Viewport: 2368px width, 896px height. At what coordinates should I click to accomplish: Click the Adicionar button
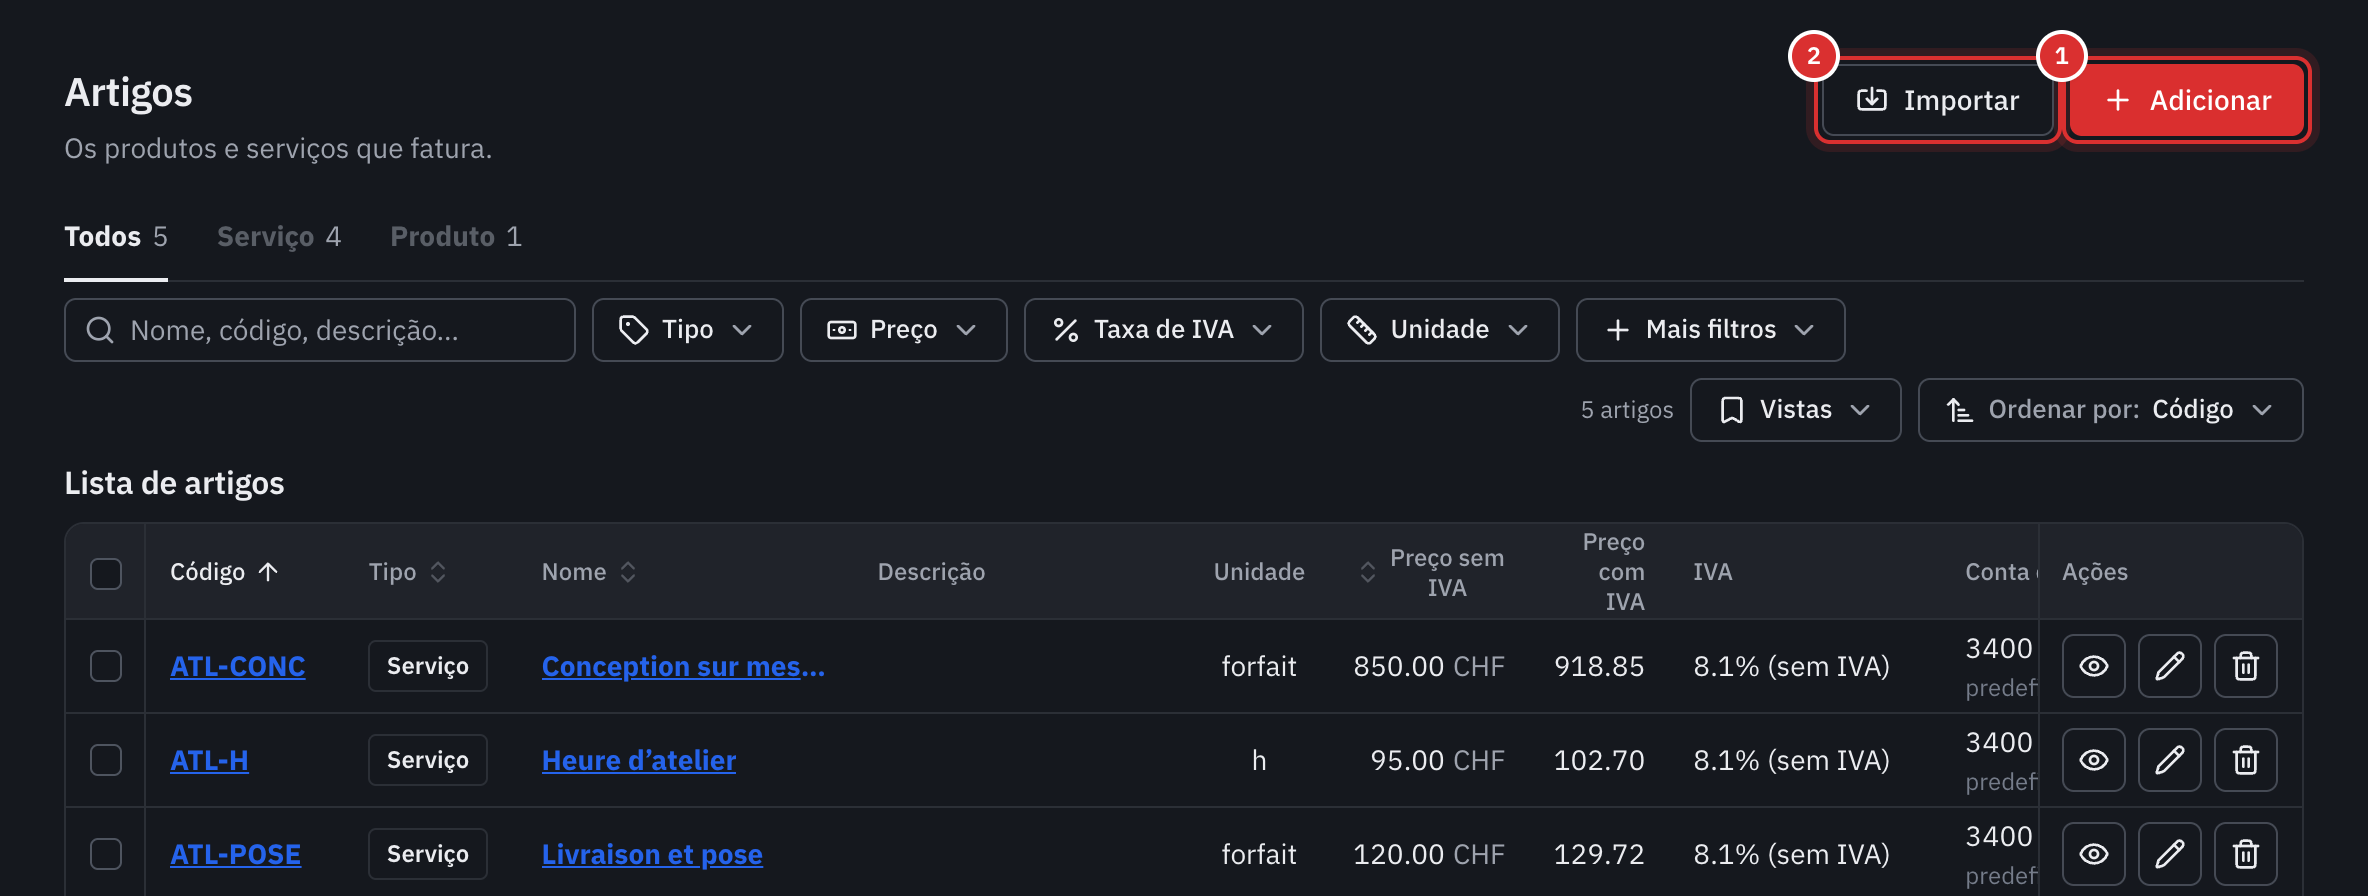pos(2187,100)
